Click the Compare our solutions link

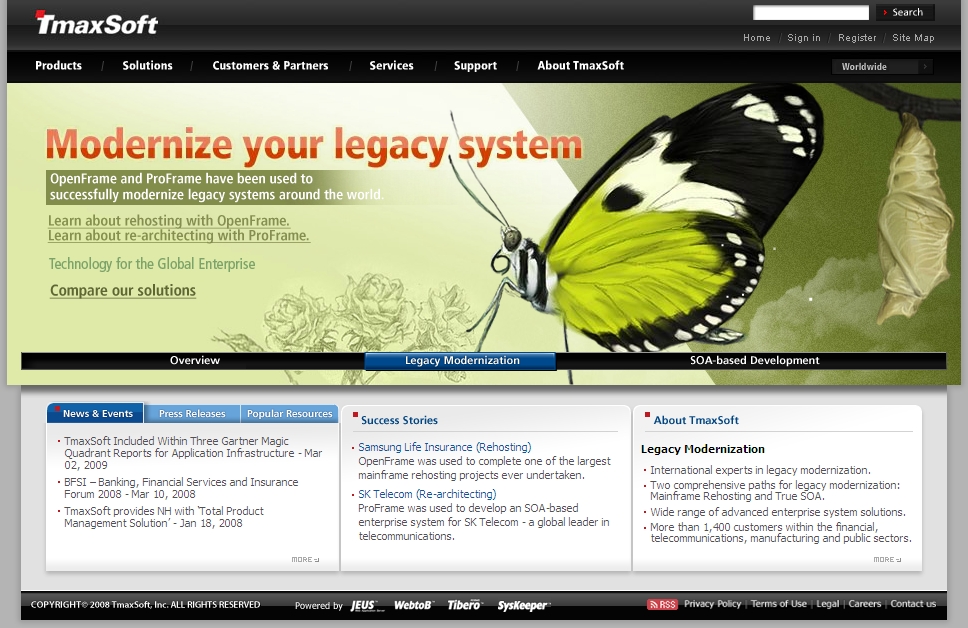(123, 290)
